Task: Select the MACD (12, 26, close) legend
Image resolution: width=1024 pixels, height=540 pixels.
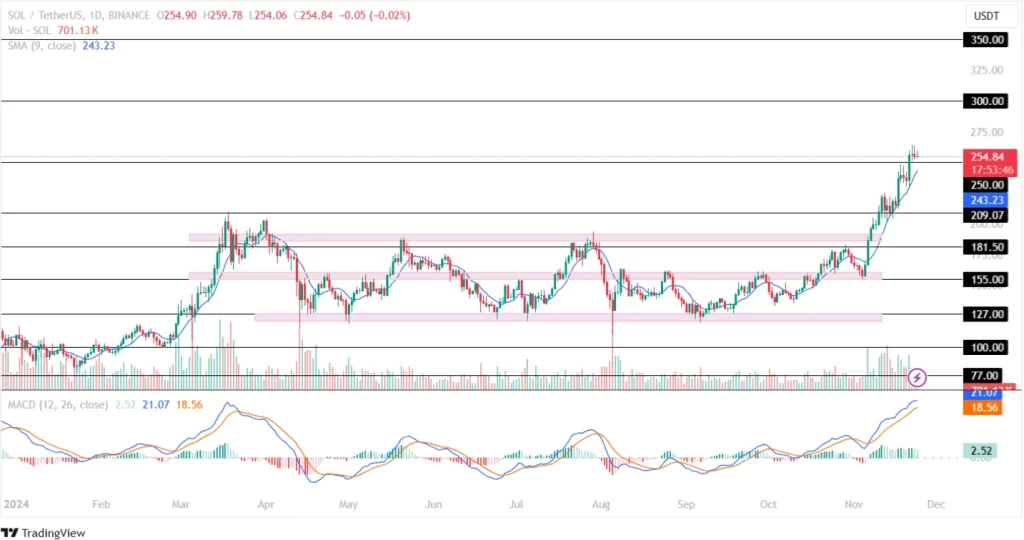Action: coord(57,405)
